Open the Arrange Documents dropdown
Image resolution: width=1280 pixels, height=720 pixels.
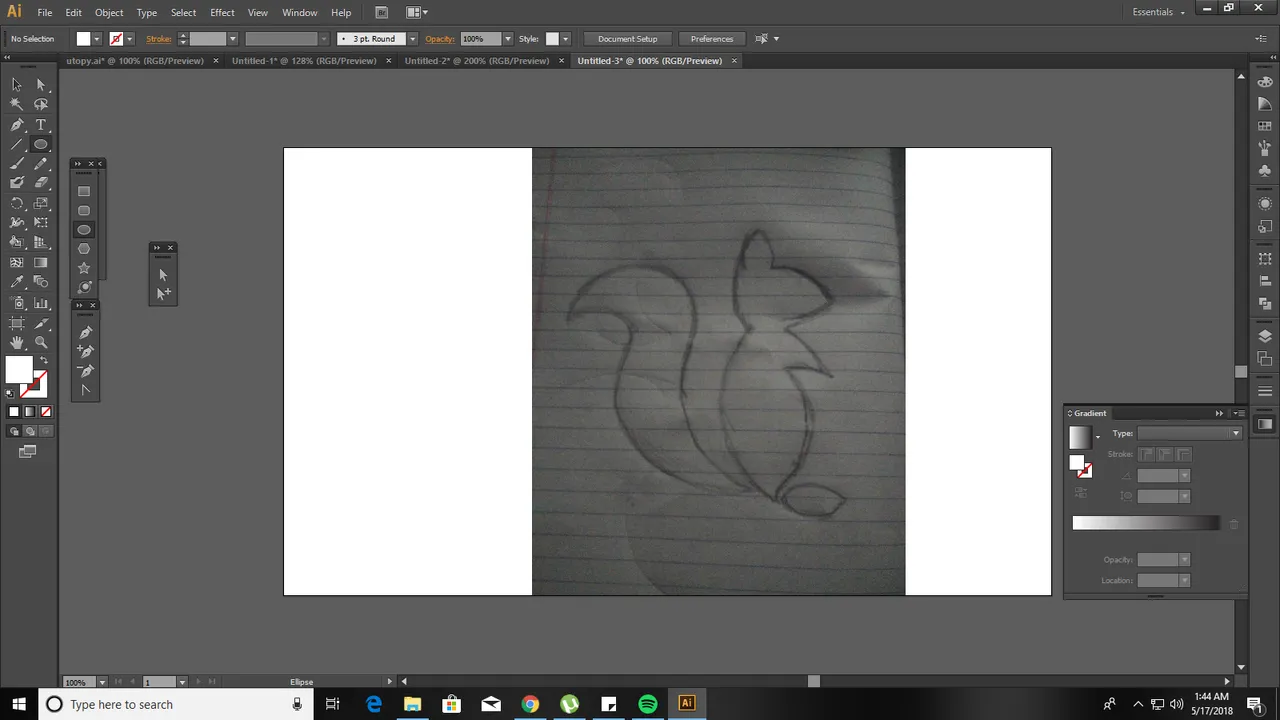418,13
